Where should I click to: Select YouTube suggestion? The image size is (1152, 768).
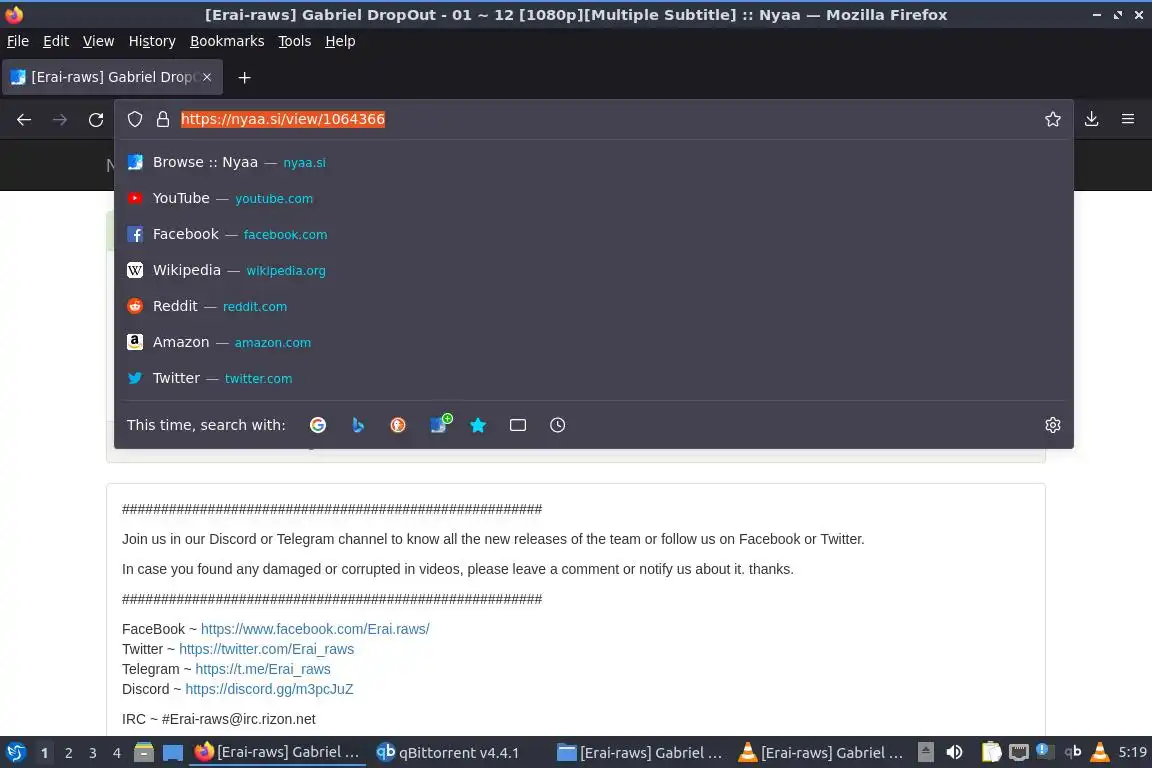click(x=594, y=198)
